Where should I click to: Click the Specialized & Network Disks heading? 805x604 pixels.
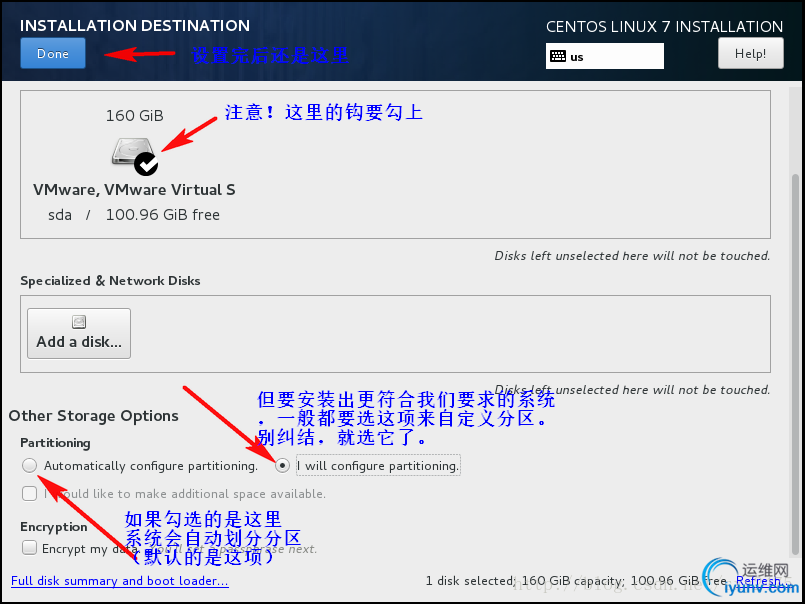tap(110, 281)
